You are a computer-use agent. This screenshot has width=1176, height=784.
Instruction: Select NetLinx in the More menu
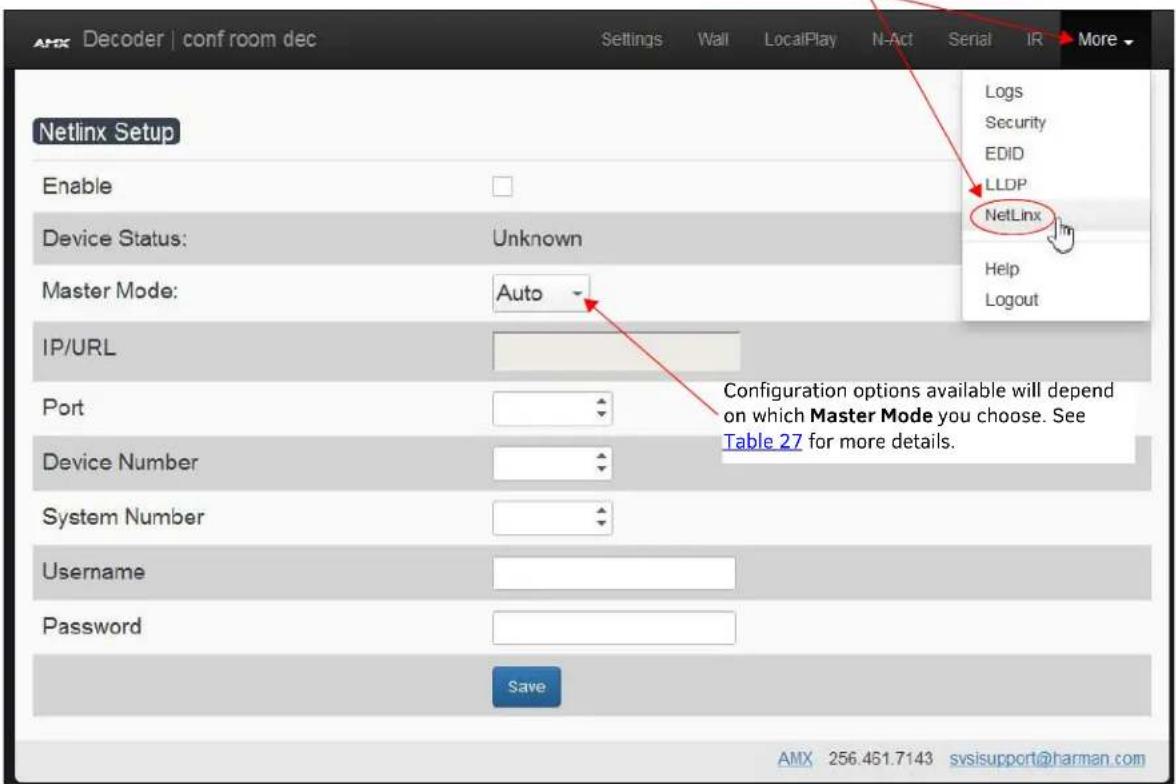click(1012, 215)
